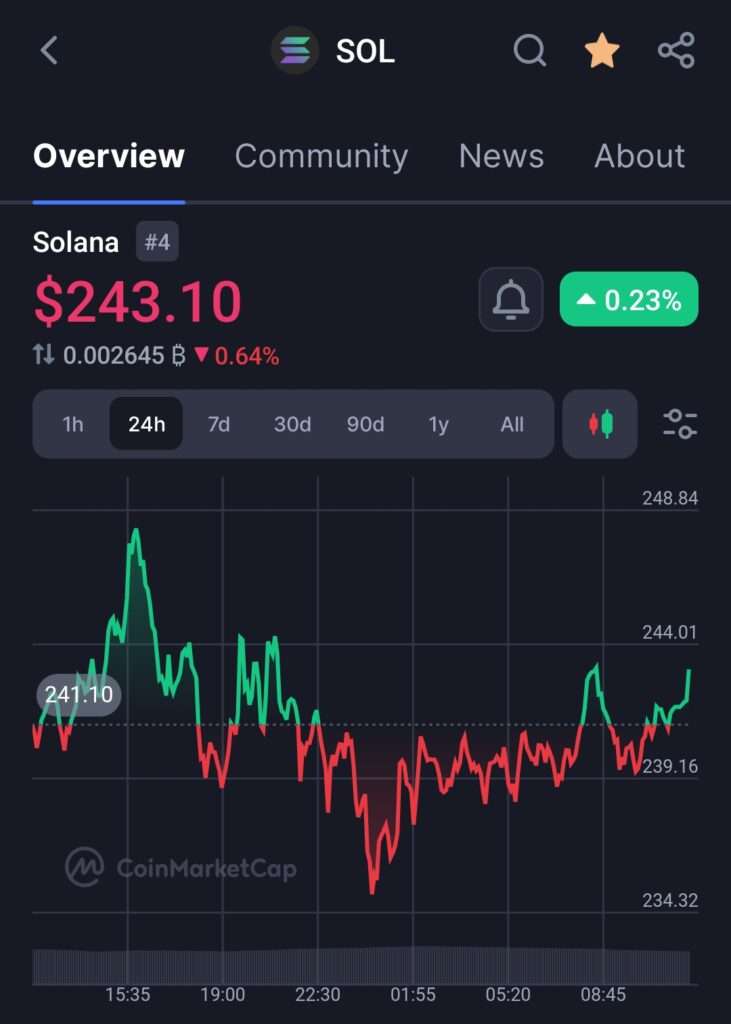This screenshot has width=731, height=1024.
Task: Tap the 248.84 axis value
Action: click(x=670, y=498)
